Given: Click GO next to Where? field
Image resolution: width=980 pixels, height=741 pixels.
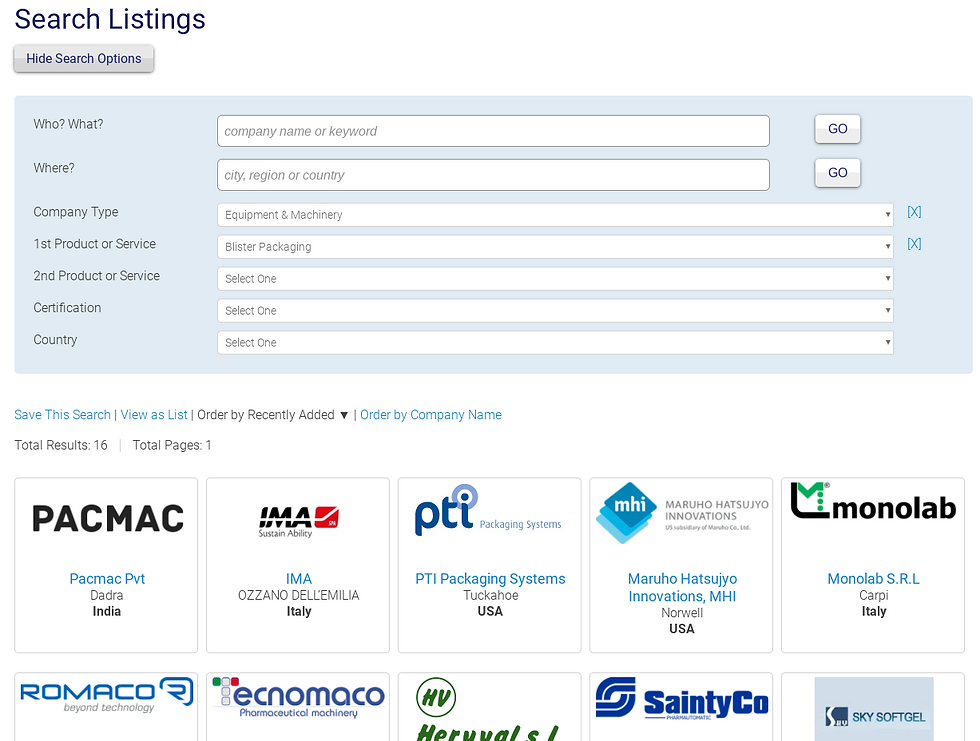Looking at the screenshot, I should (x=838, y=172).
